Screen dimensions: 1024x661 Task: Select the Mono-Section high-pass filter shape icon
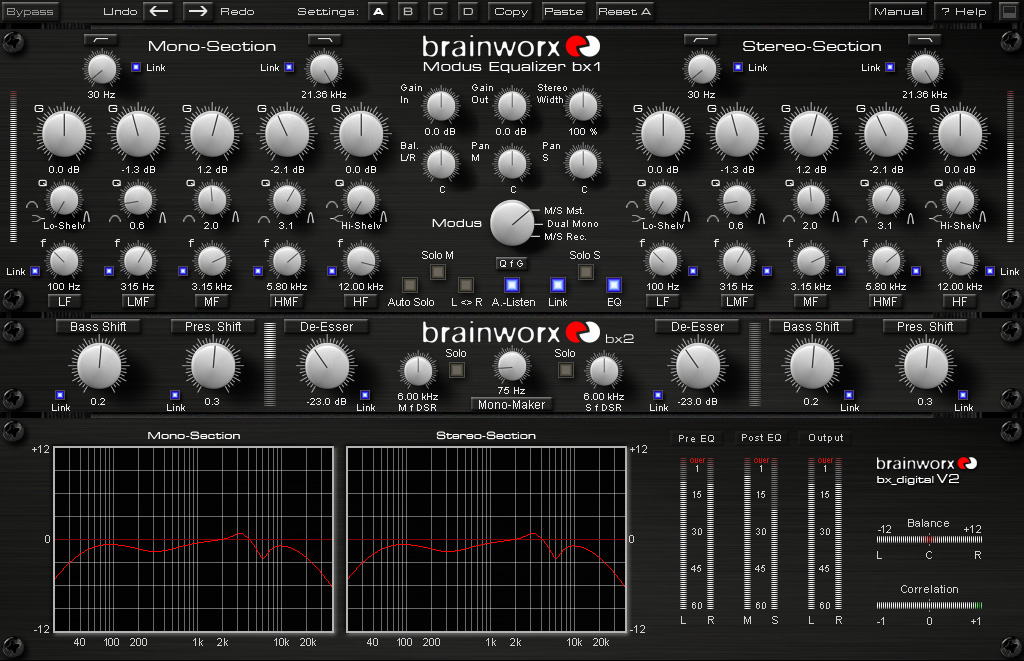coord(101,40)
